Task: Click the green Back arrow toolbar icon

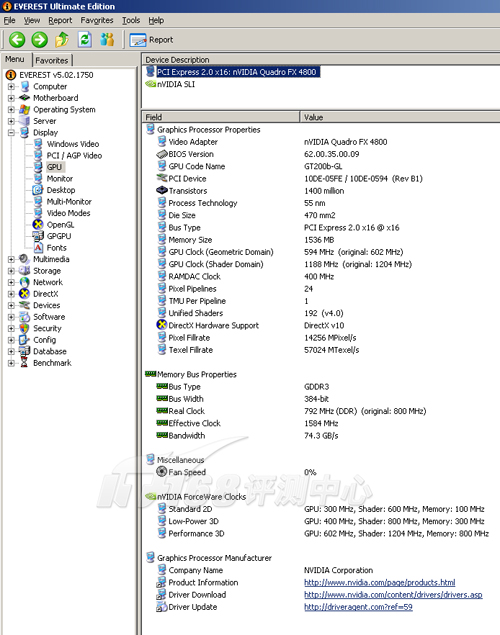Action: [x=17, y=40]
